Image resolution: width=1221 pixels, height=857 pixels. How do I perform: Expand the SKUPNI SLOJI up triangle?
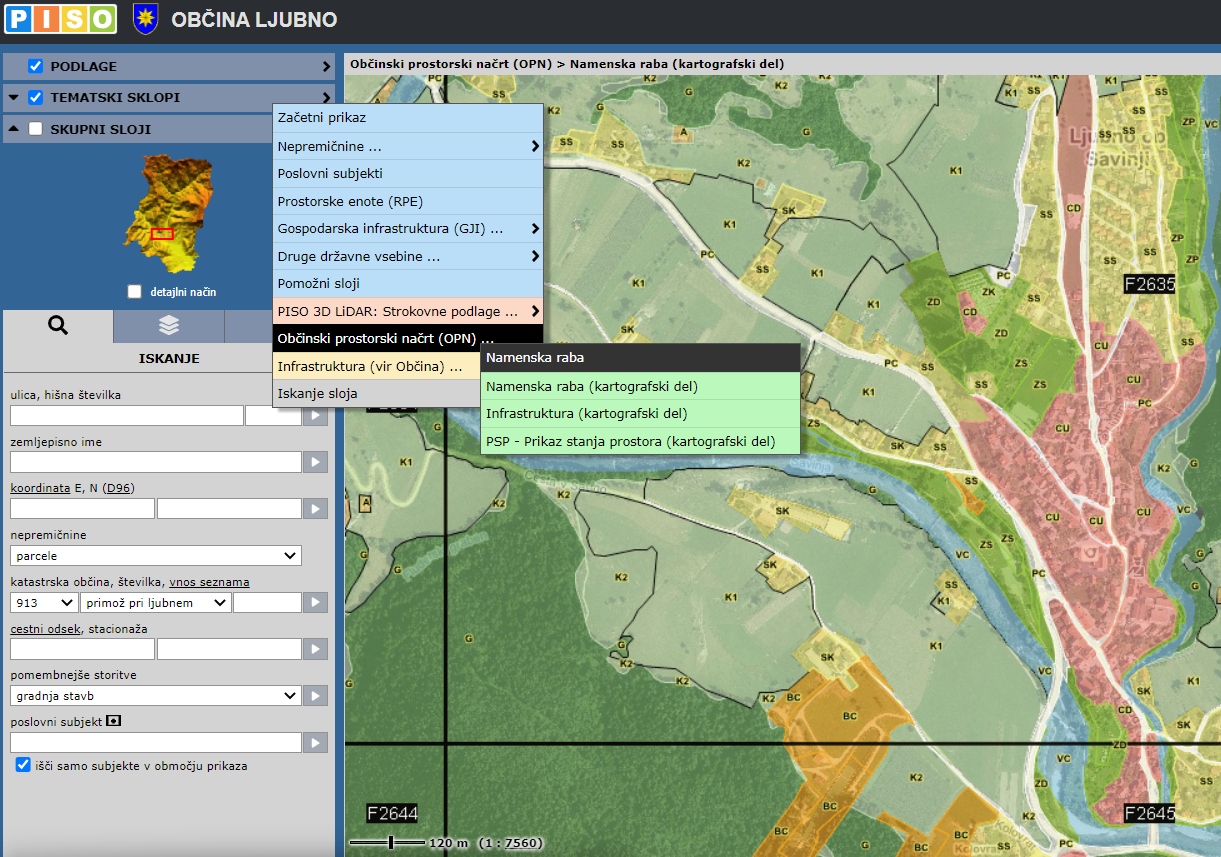[x=14, y=129]
